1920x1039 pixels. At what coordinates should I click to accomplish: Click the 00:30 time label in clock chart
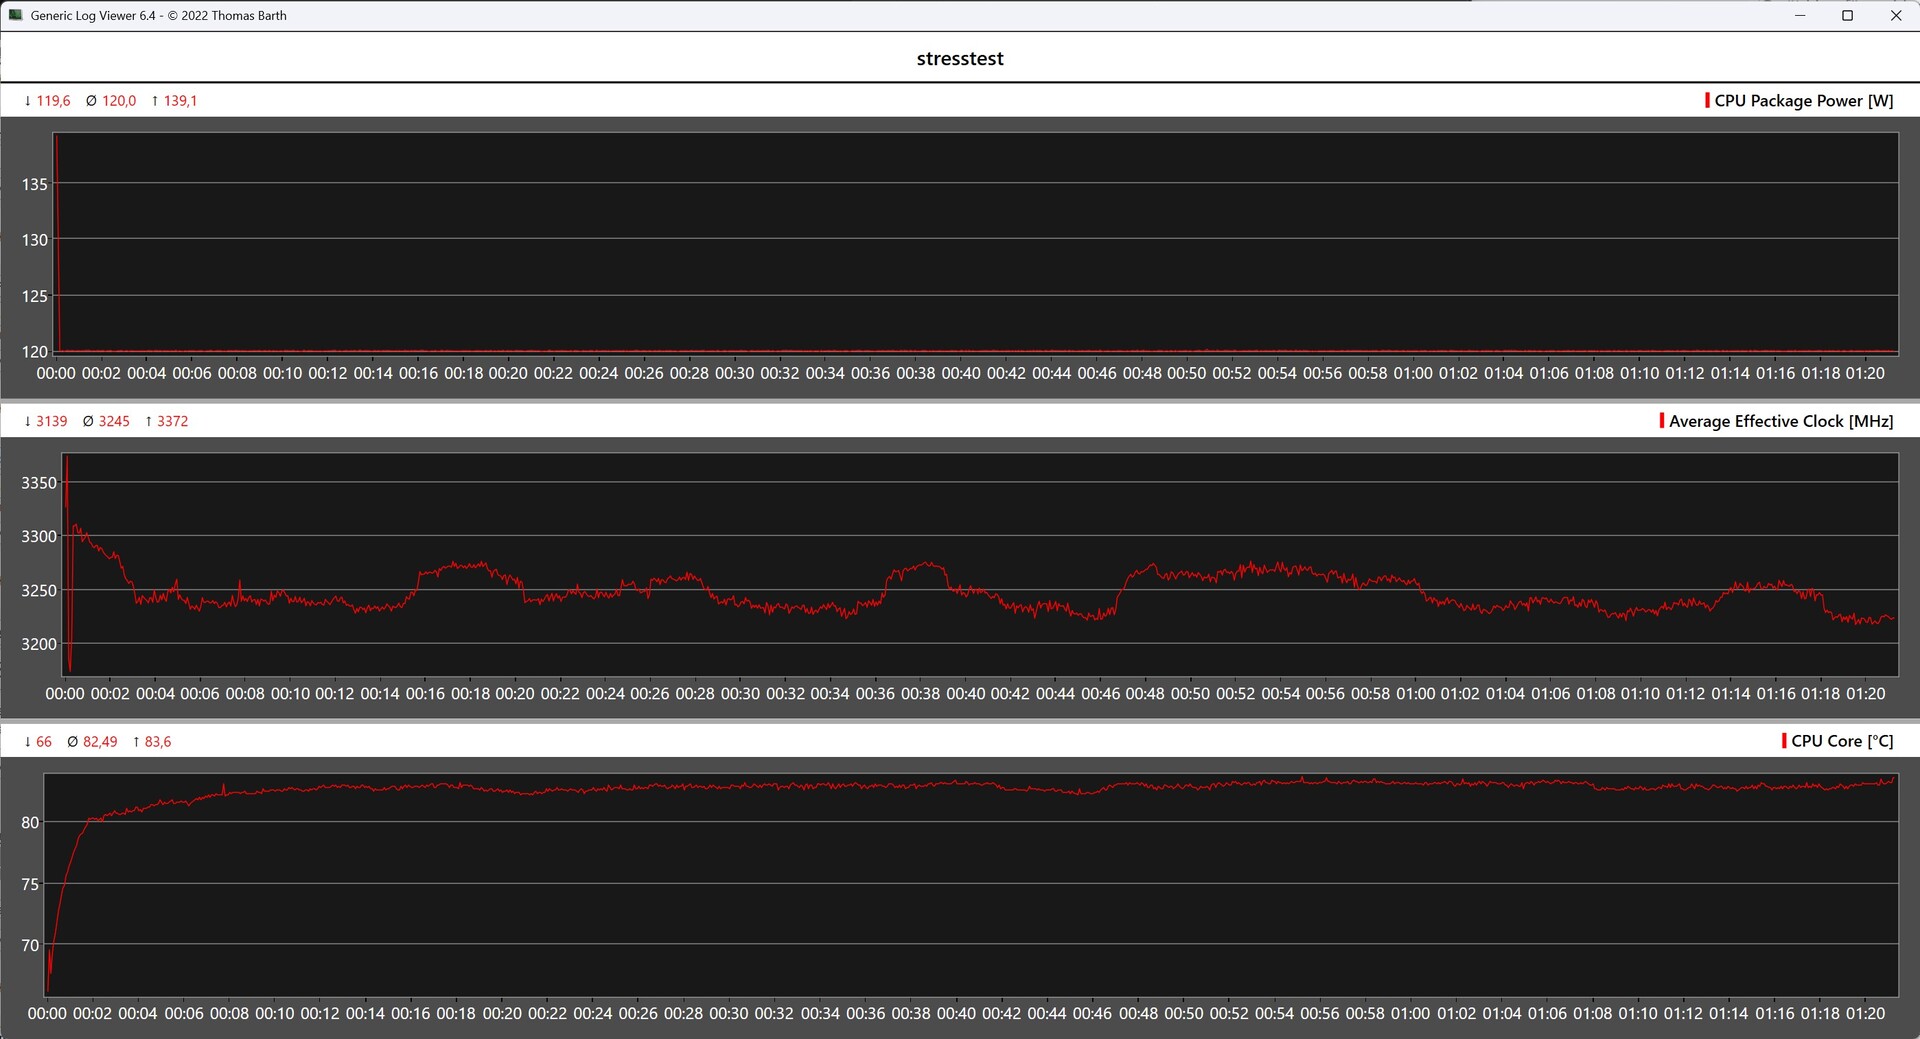click(740, 693)
